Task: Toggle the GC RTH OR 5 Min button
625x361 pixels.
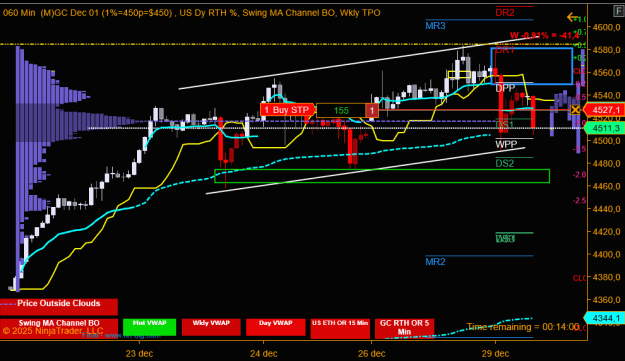Action: 404,328
